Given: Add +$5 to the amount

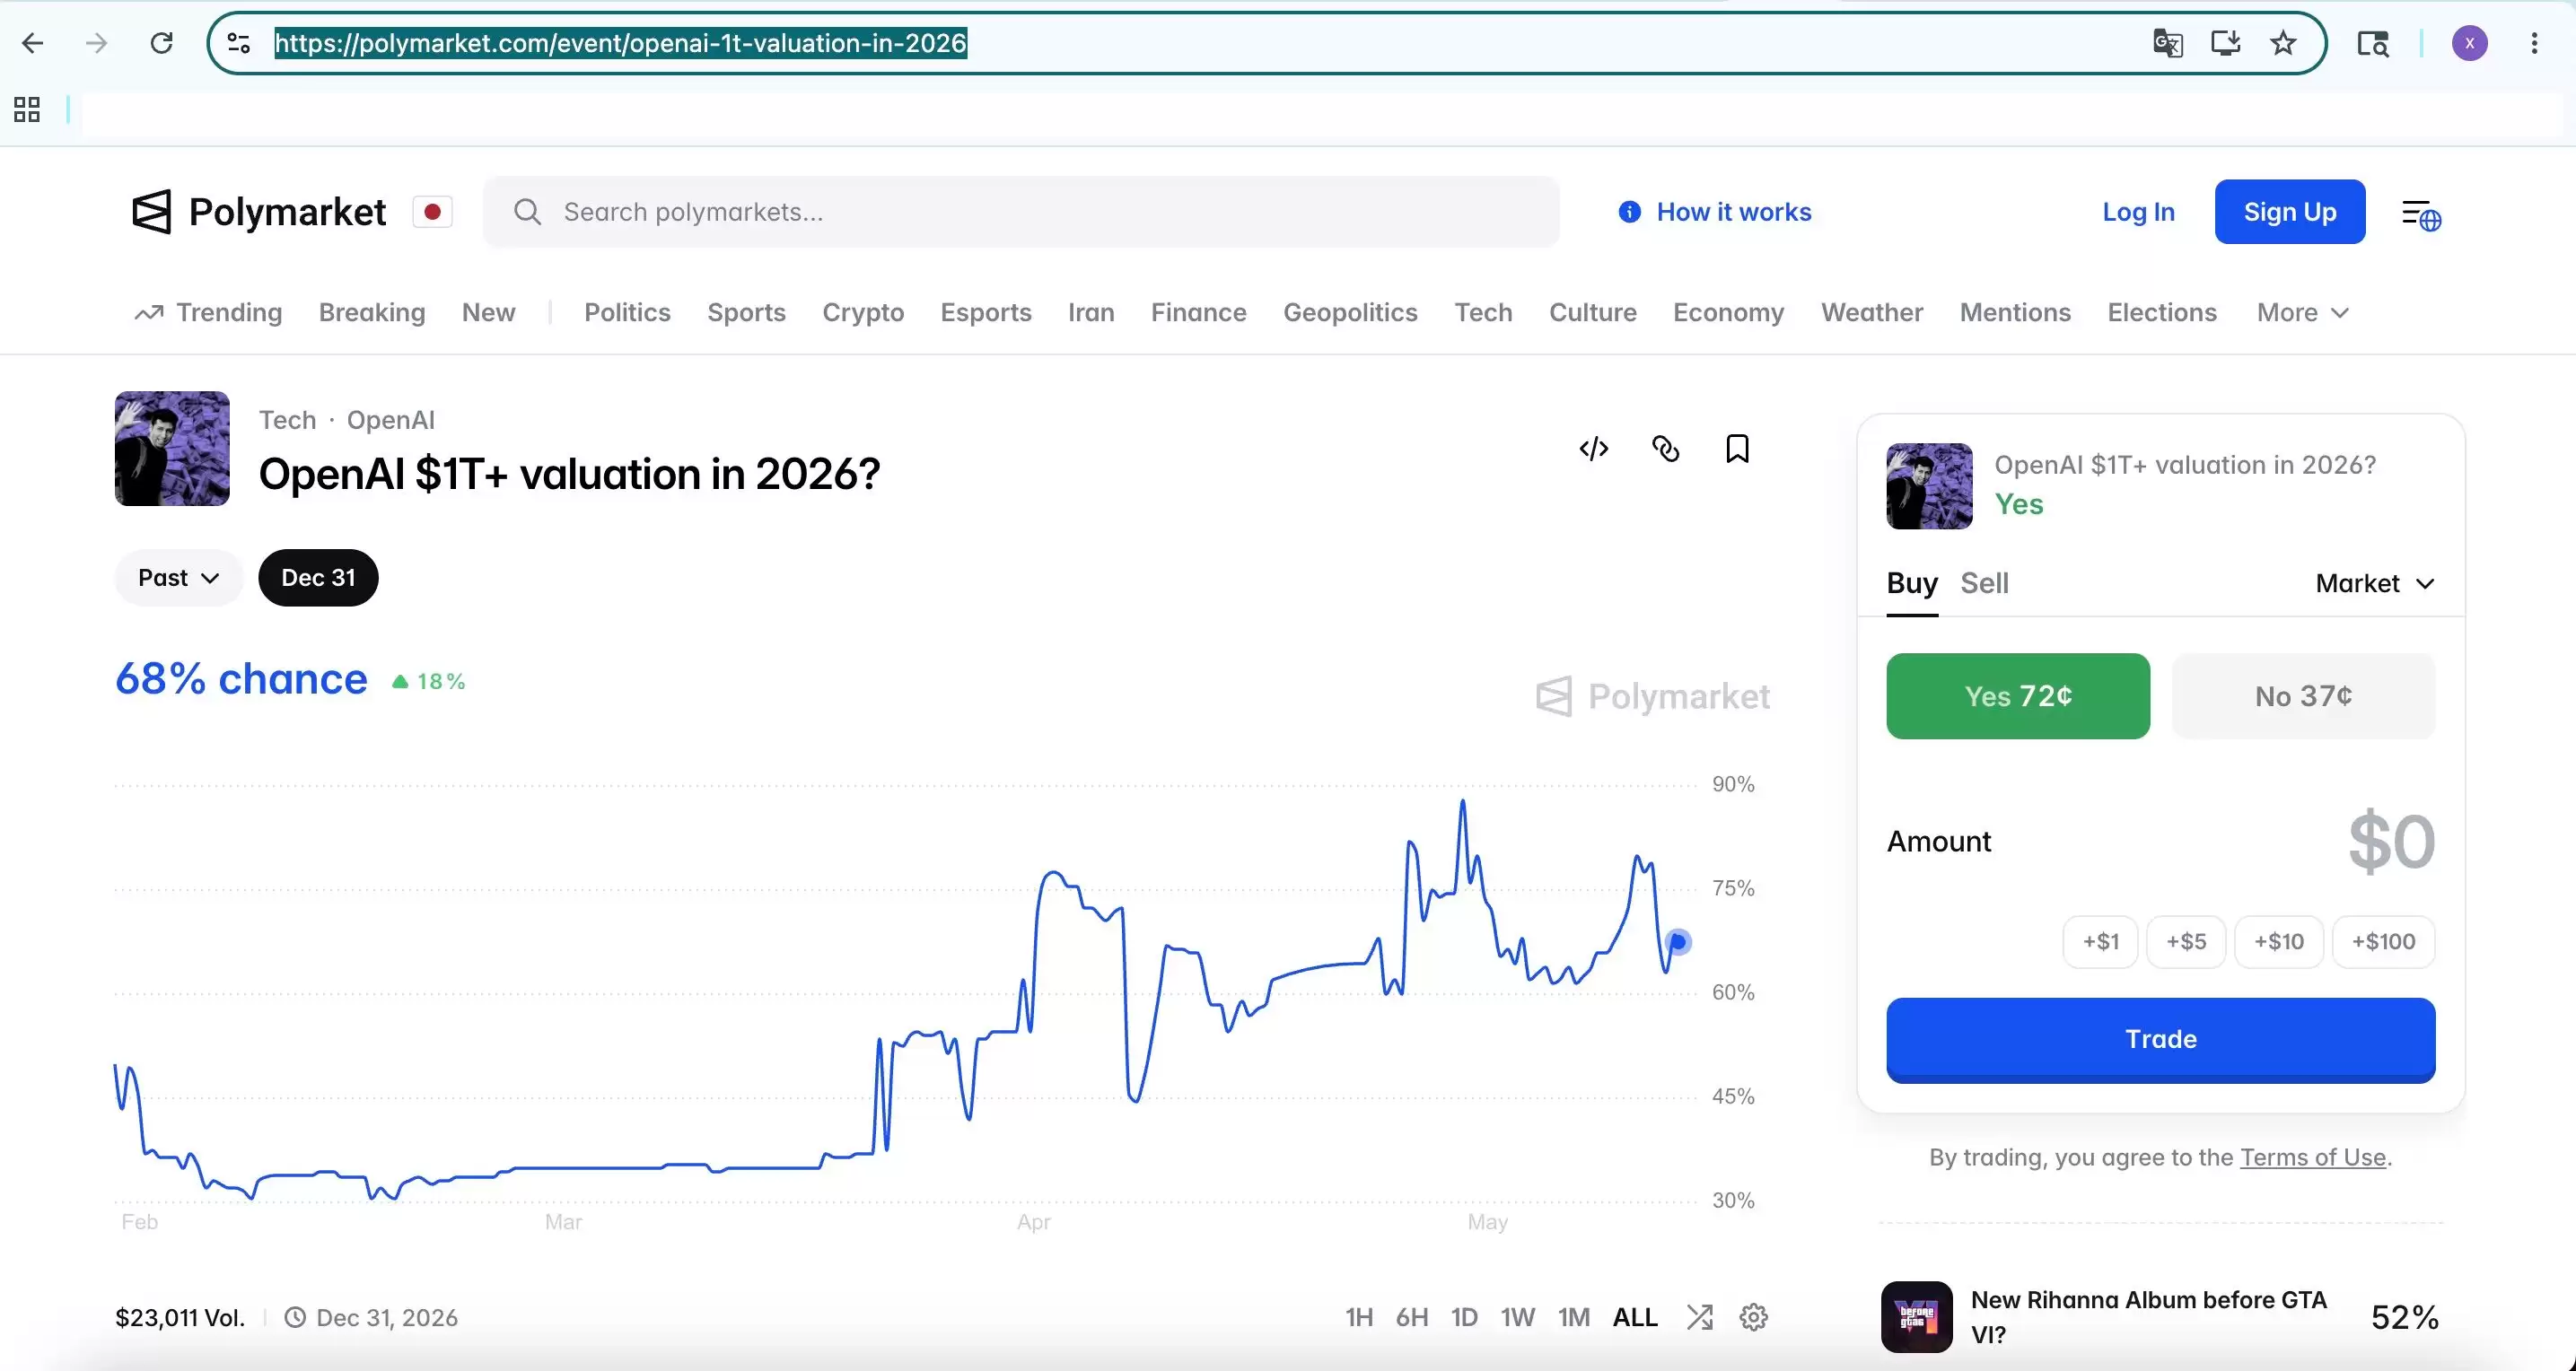Looking at the screenshot, I should pos(2186,942).
